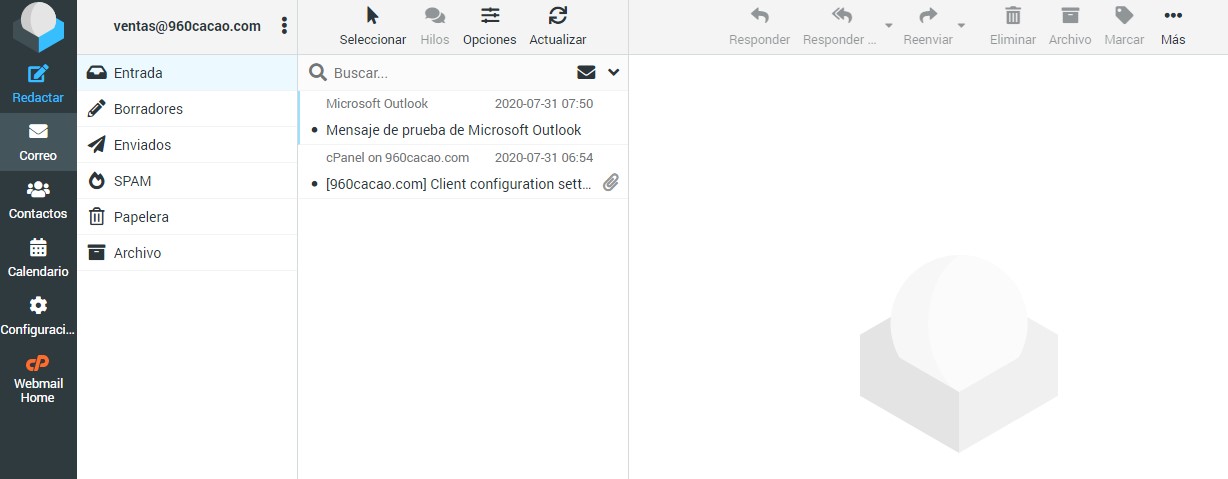Open the Archivo folder in folder list
The image size is (1228, 479).
(187, 253)
